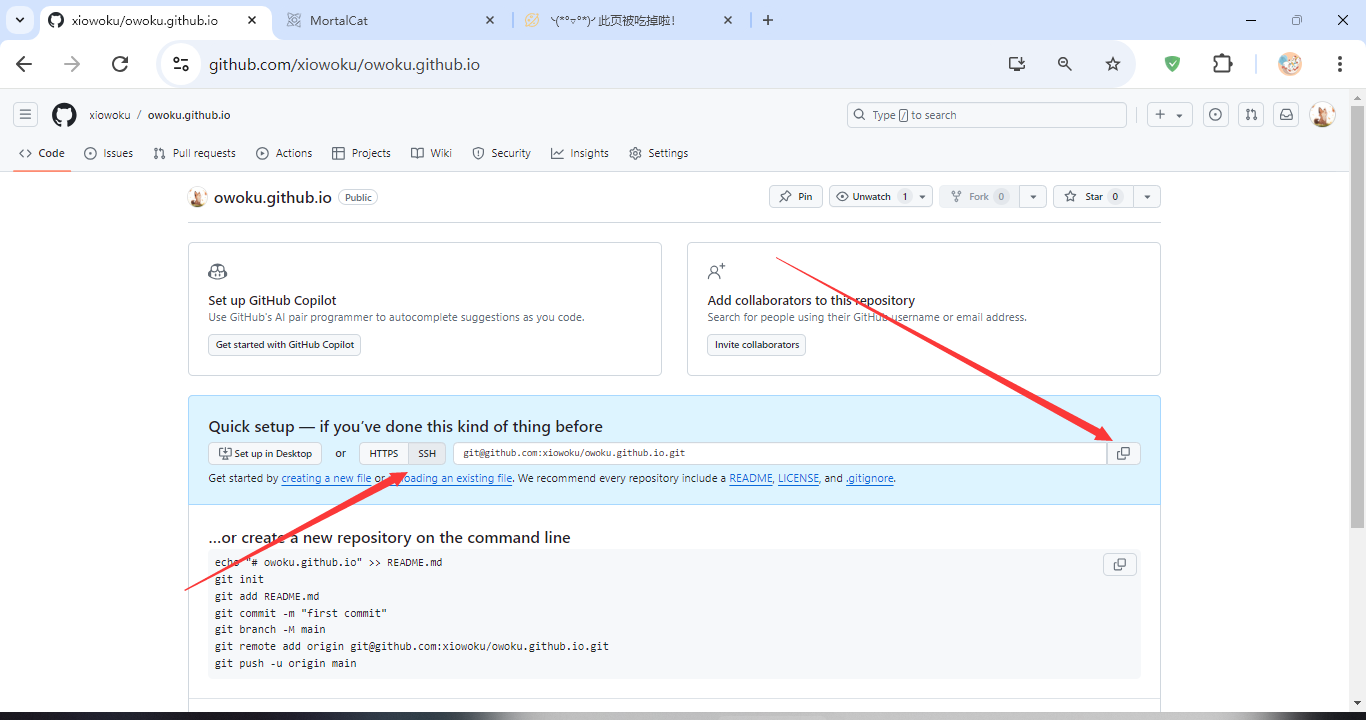This screenshot has height=720, width=1366.
Task: Open the pull requests icon in header
Action: click(x=1251, y=115)
